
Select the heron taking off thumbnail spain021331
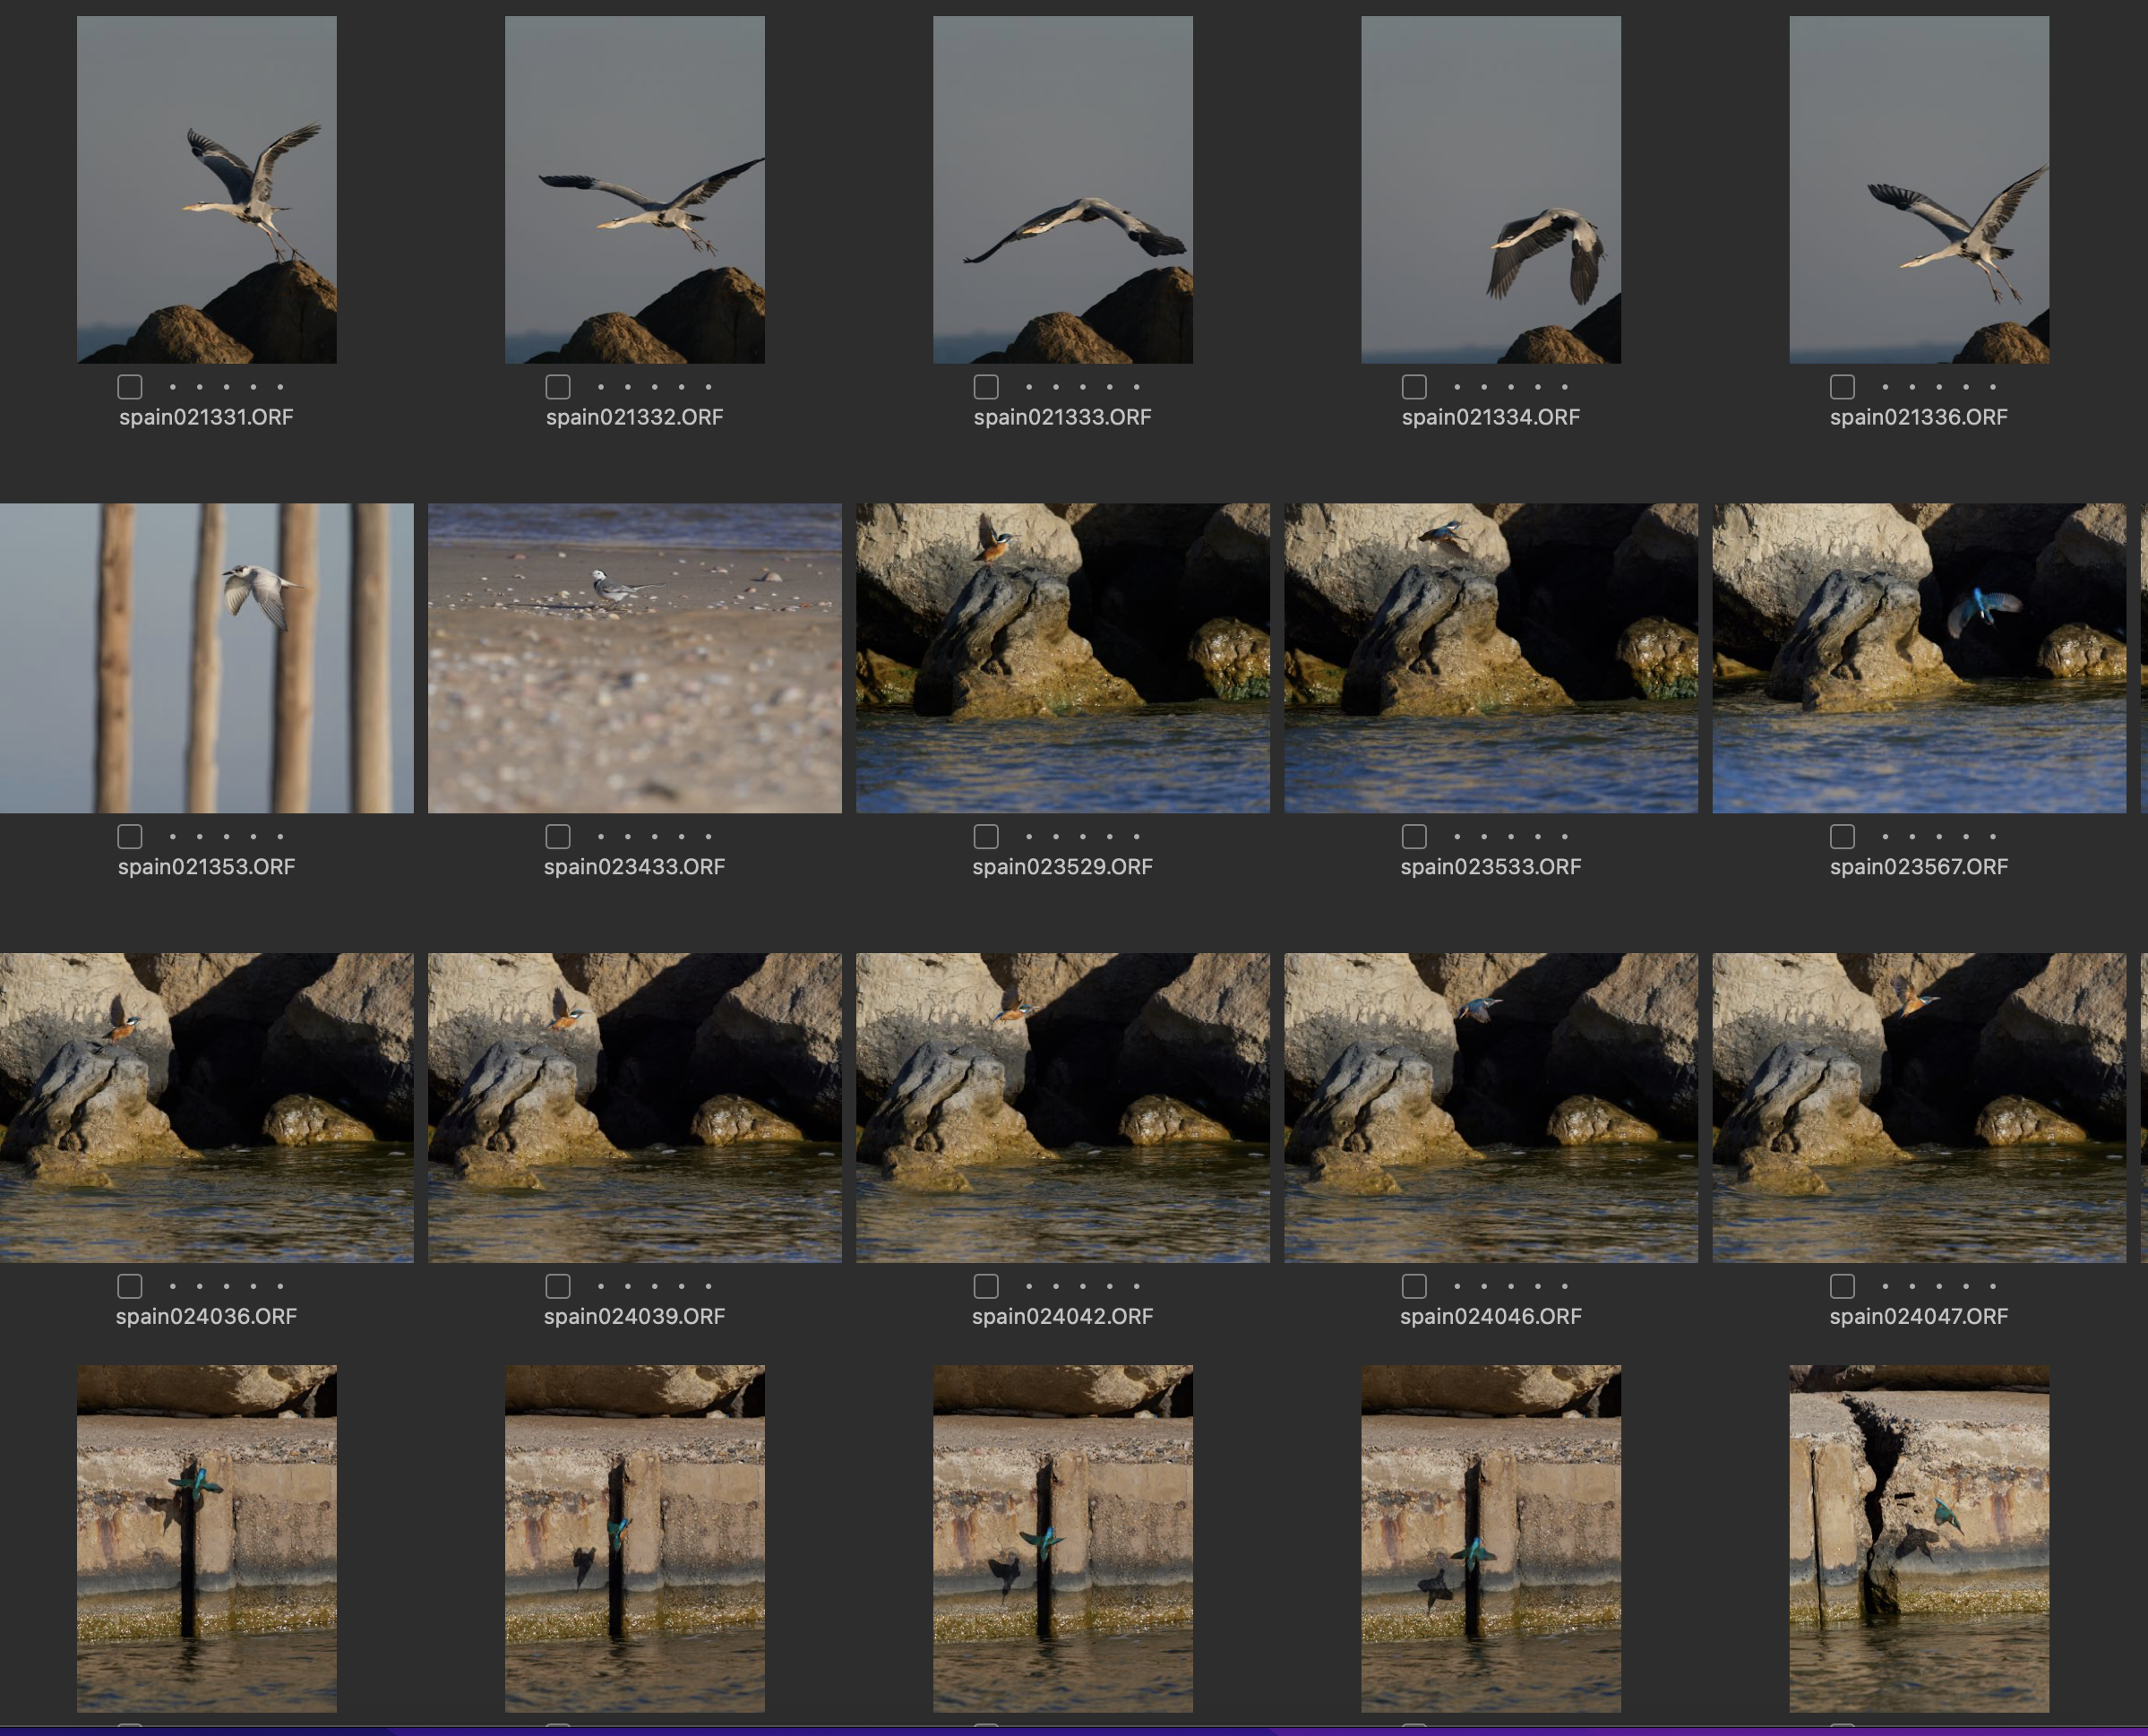(x=207, y=190)
